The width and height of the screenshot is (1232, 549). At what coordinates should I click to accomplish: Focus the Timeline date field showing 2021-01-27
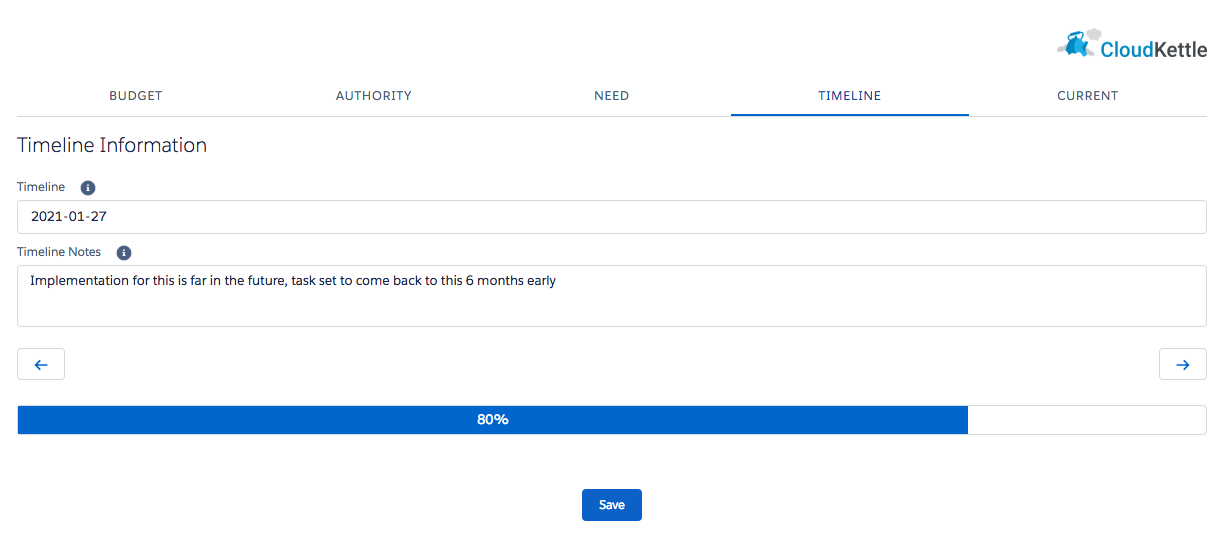coord(611,217)
